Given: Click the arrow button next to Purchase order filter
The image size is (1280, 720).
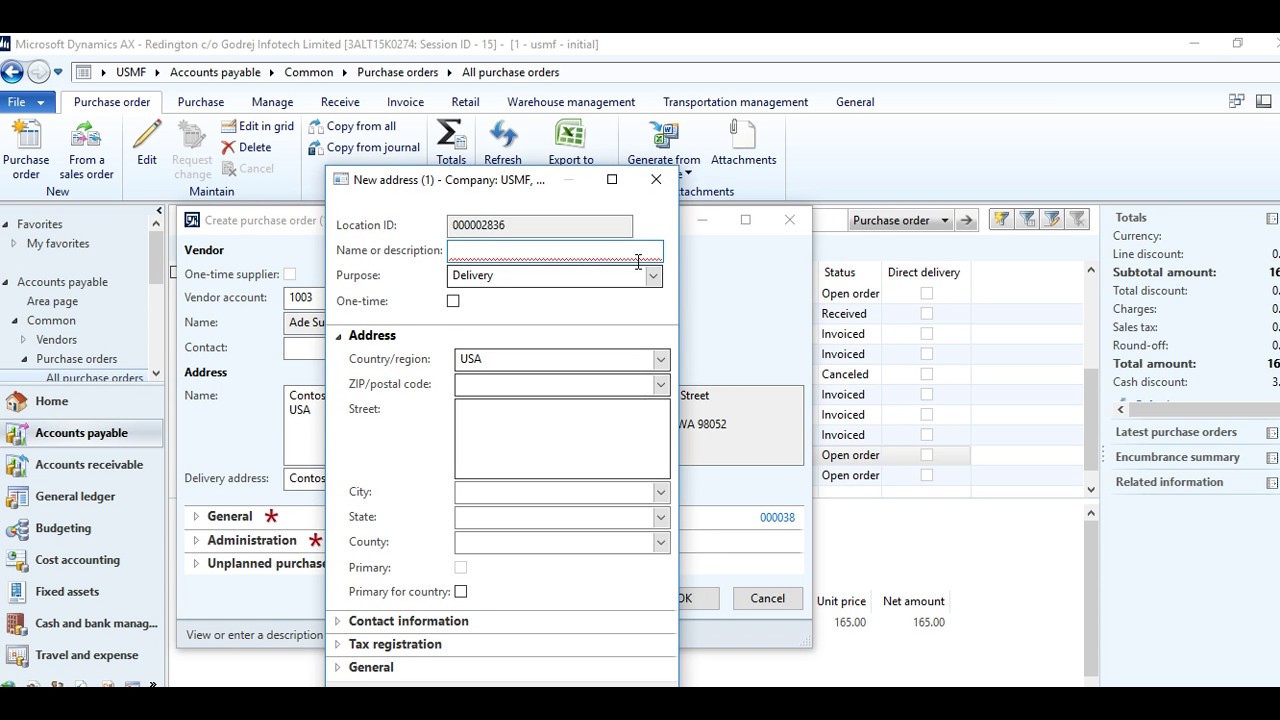Looking at the screenshot, I should point(966,220).
